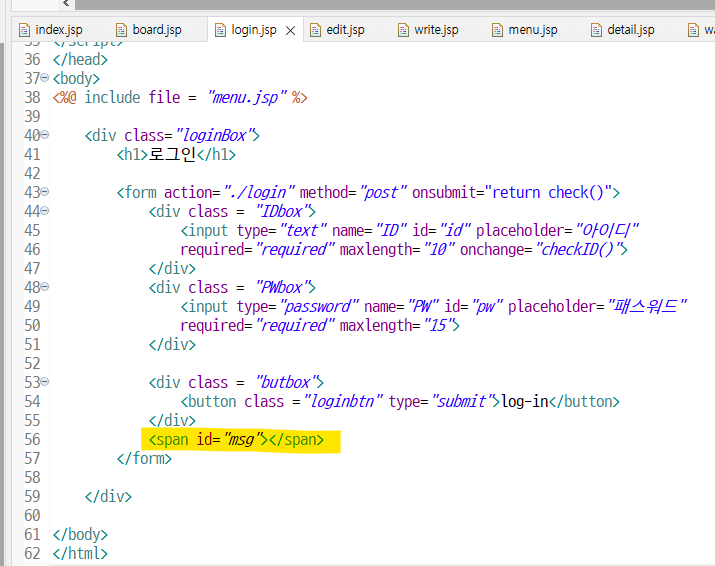Click the maxlength "10" value

coord(439,249)
